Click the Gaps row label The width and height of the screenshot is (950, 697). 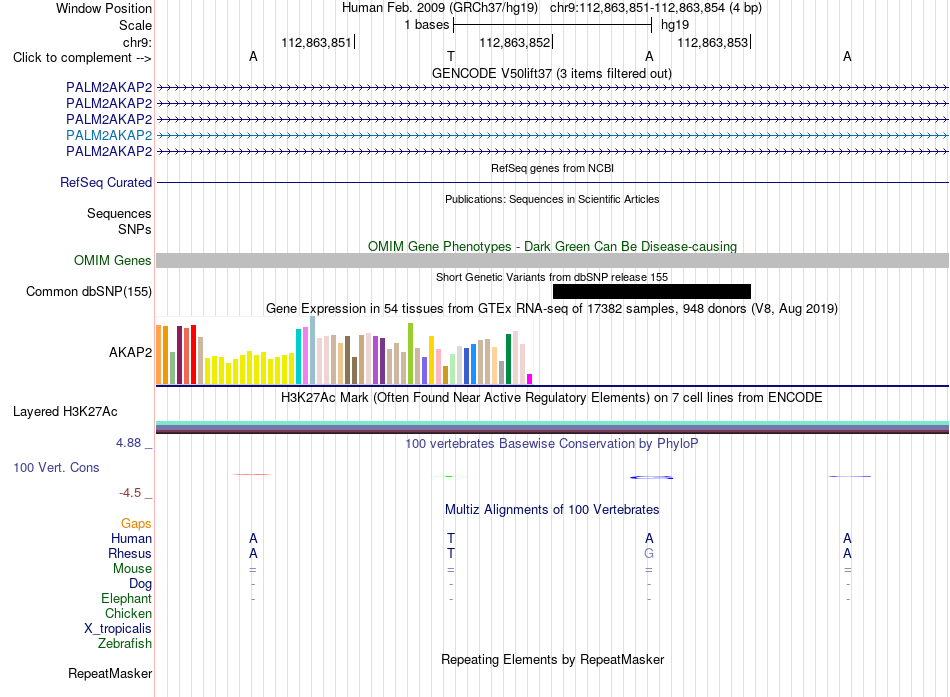click(136, 524)
